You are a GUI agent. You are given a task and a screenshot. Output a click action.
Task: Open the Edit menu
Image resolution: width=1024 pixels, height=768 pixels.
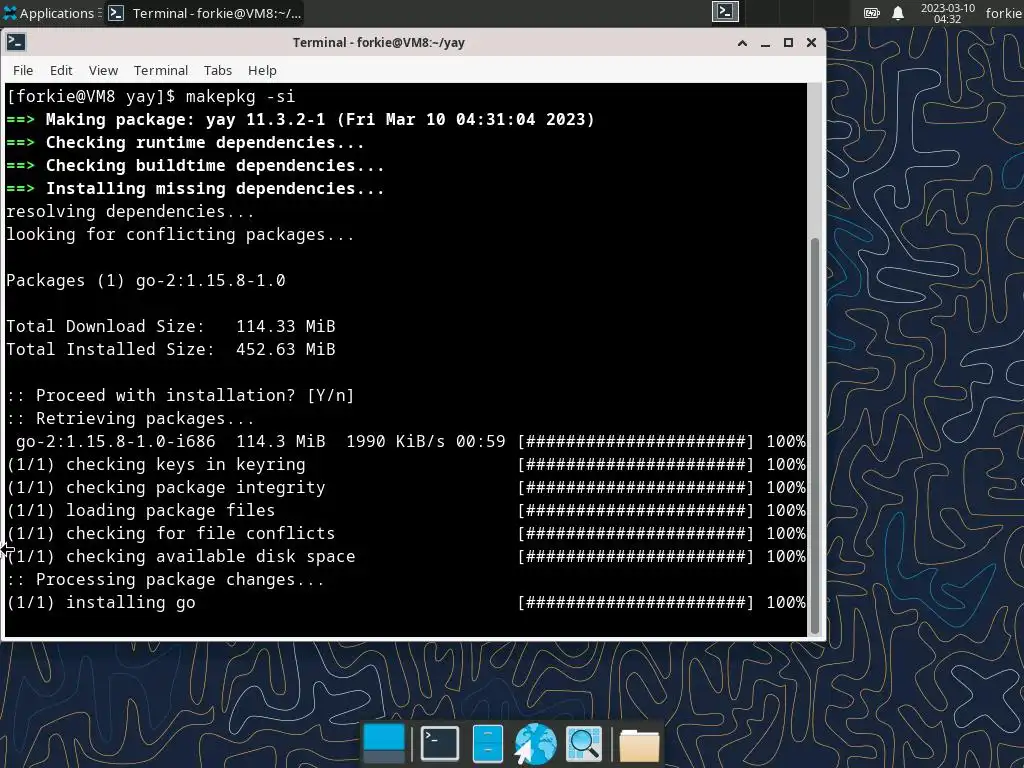pyautogui.click(x=61, y=71)
